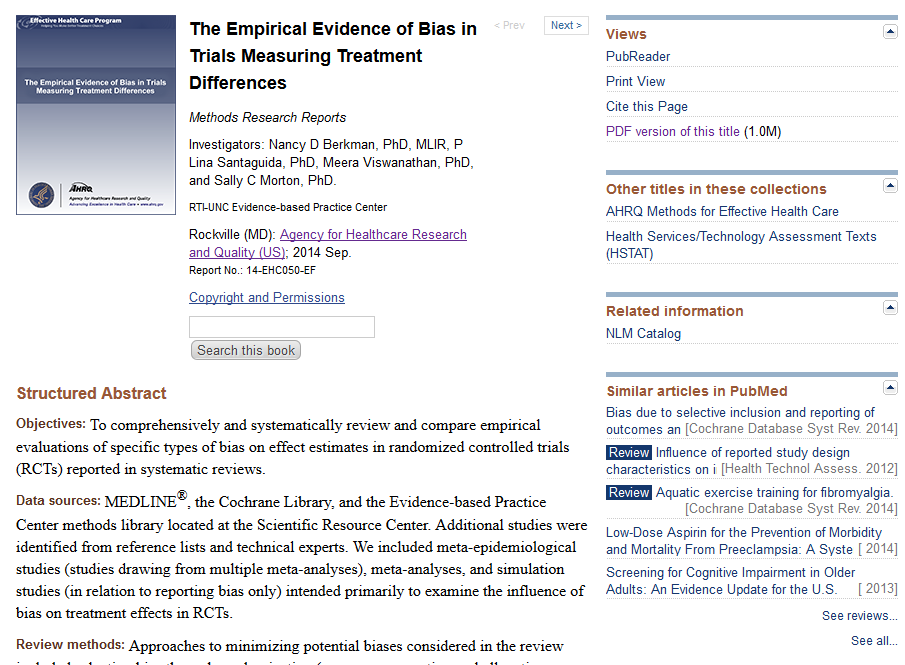Click the Prev navigation link

tap(510, 25)
